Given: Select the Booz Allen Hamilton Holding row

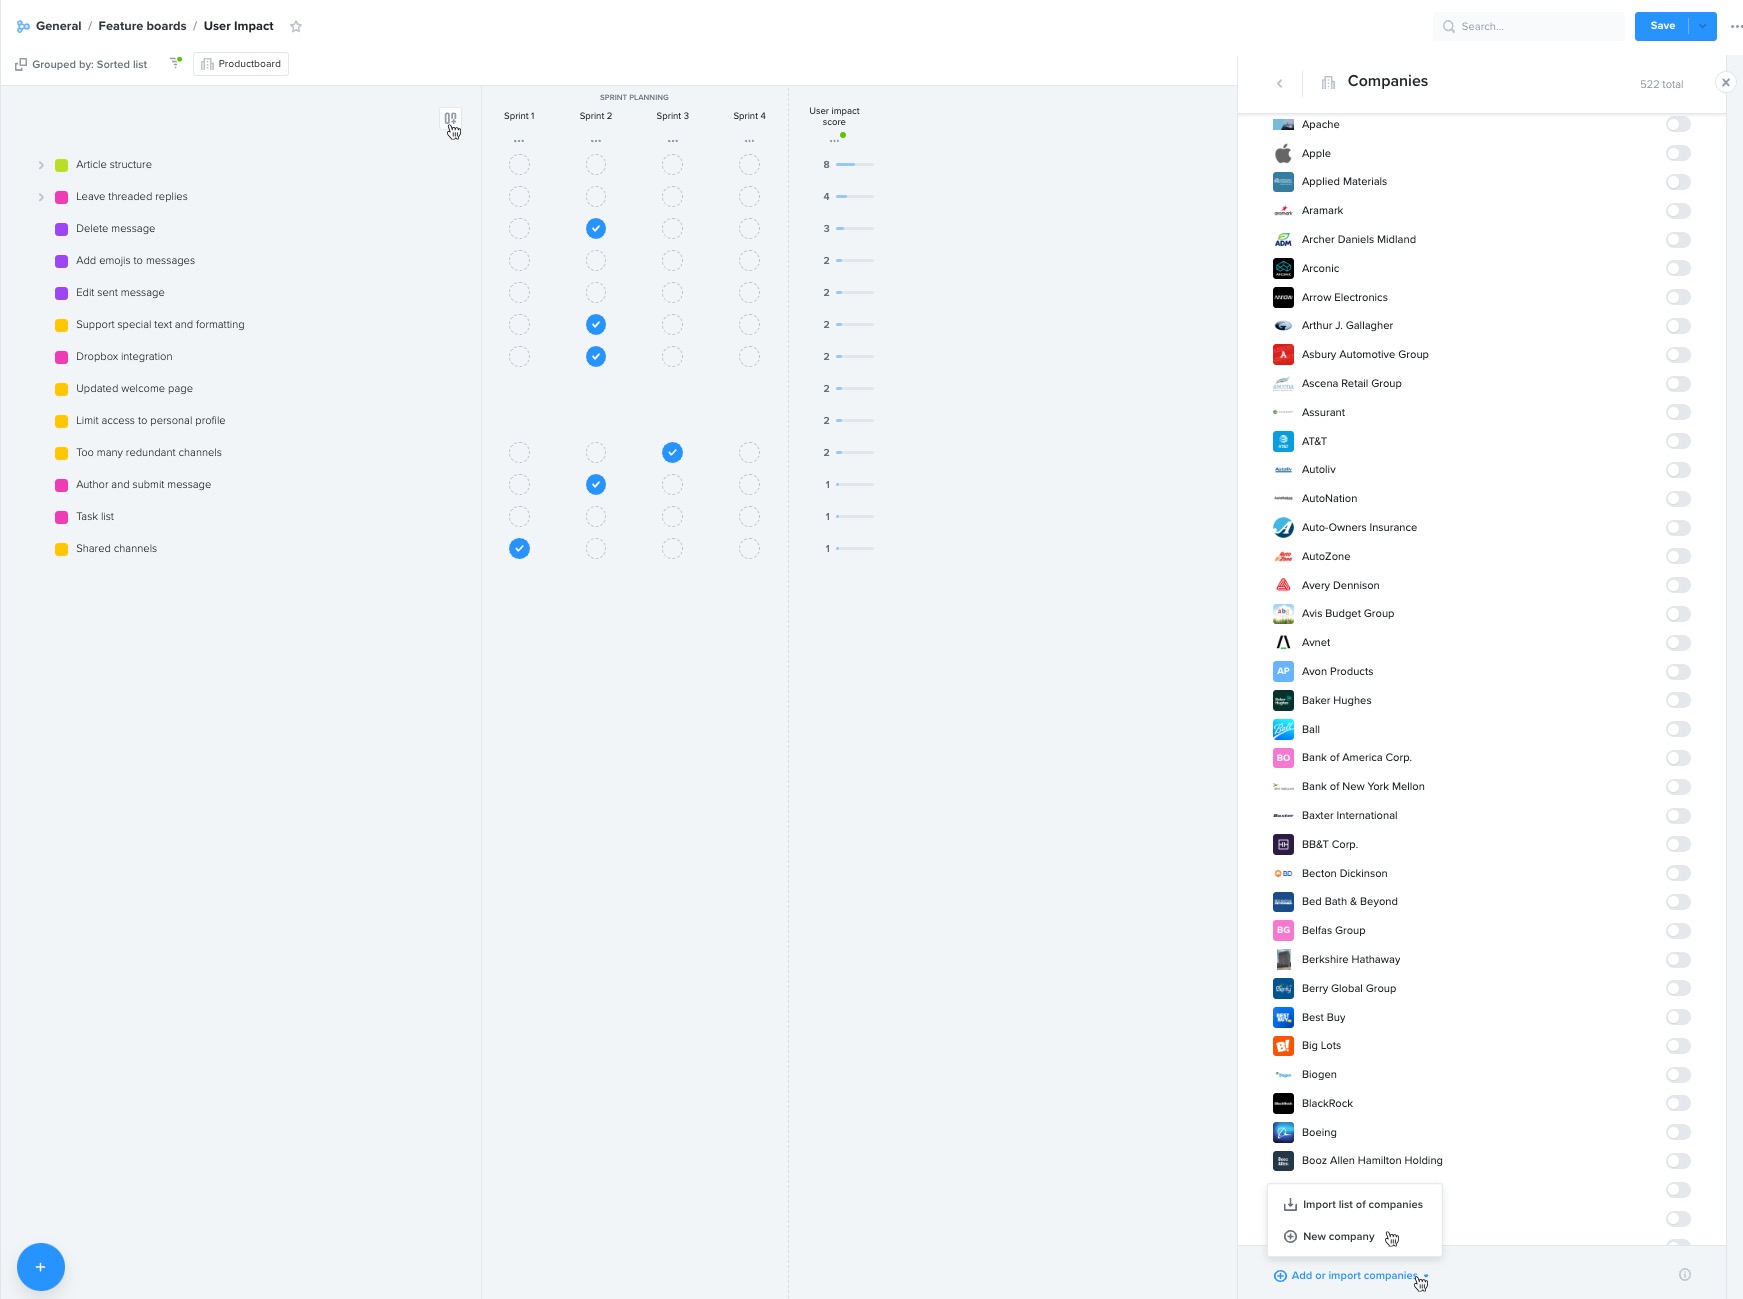Looking at the screenshot, I should pyautogui.click(x=1482, y=1161).
